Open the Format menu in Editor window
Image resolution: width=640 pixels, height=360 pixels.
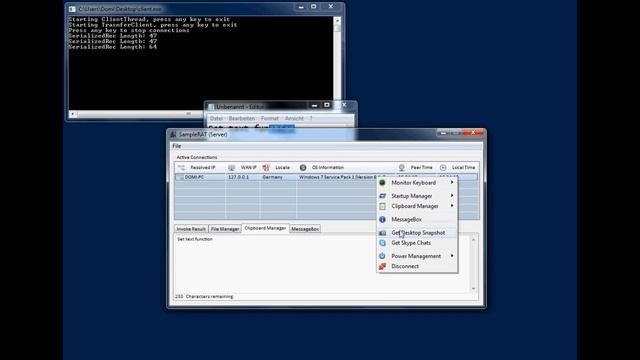point(270,118)
